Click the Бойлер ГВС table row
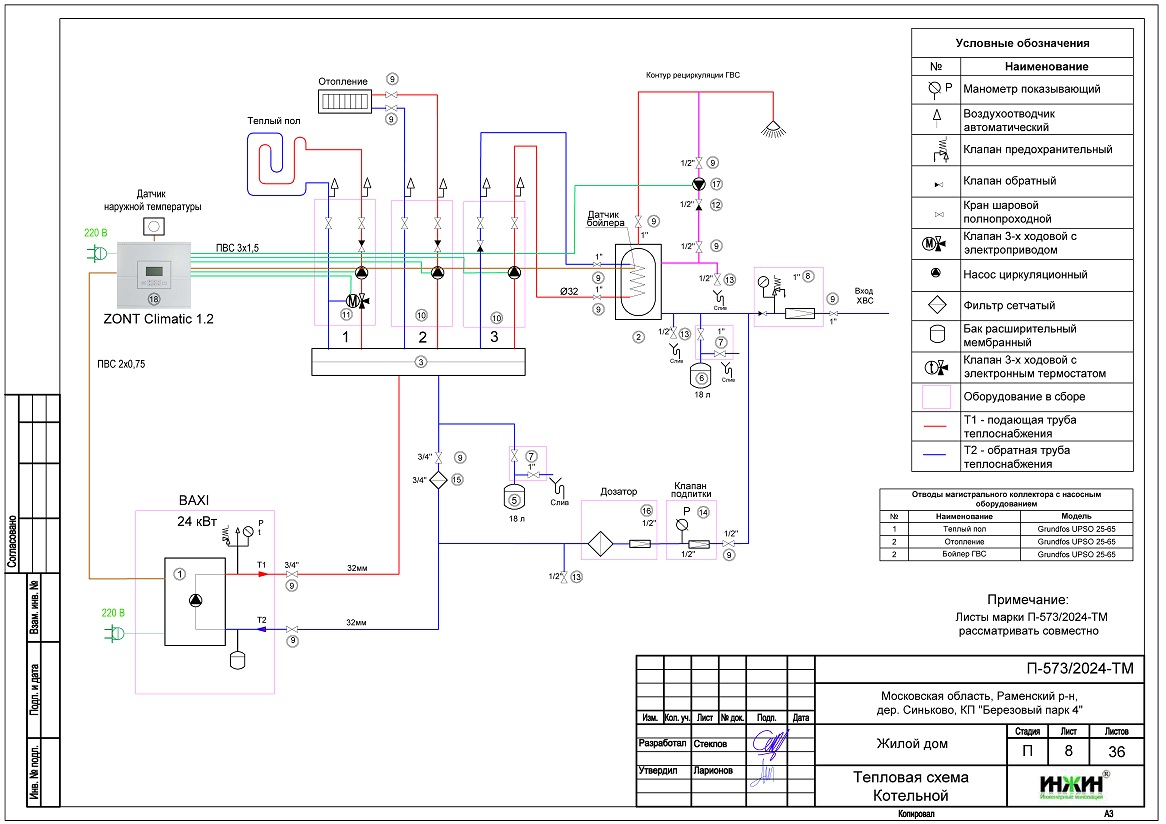The height and width of the screenshot is (824, 1166). [1005, 553]
